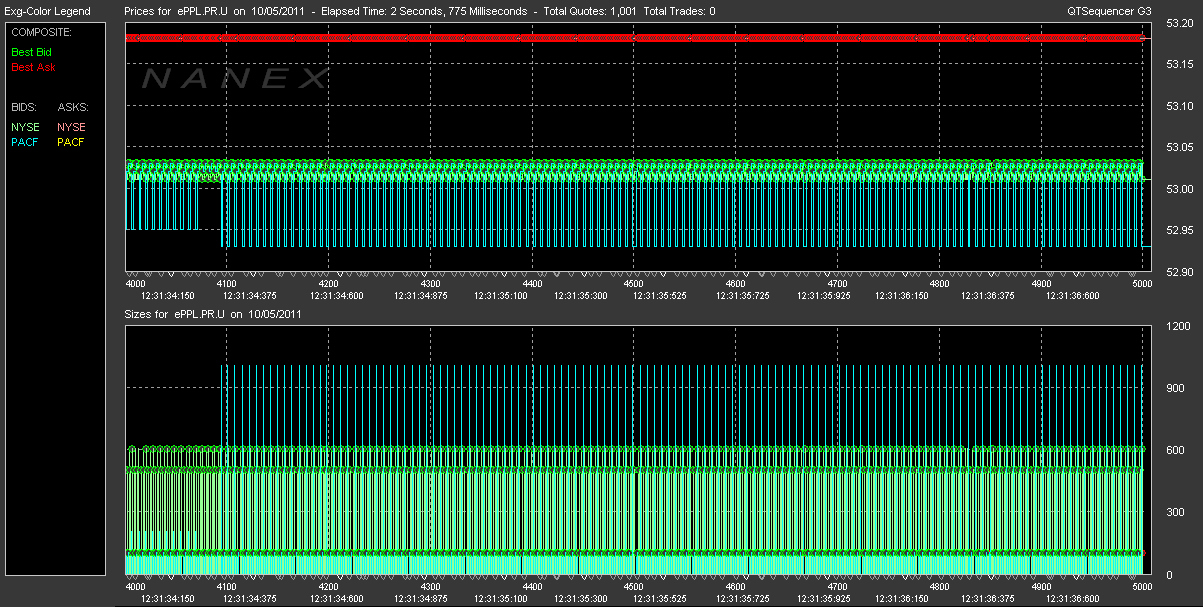This screenshot has height=607, width=1203.
Task: Select the "Total Trades: 0" text
Action: pyautogui.click(x=681, y=12)
